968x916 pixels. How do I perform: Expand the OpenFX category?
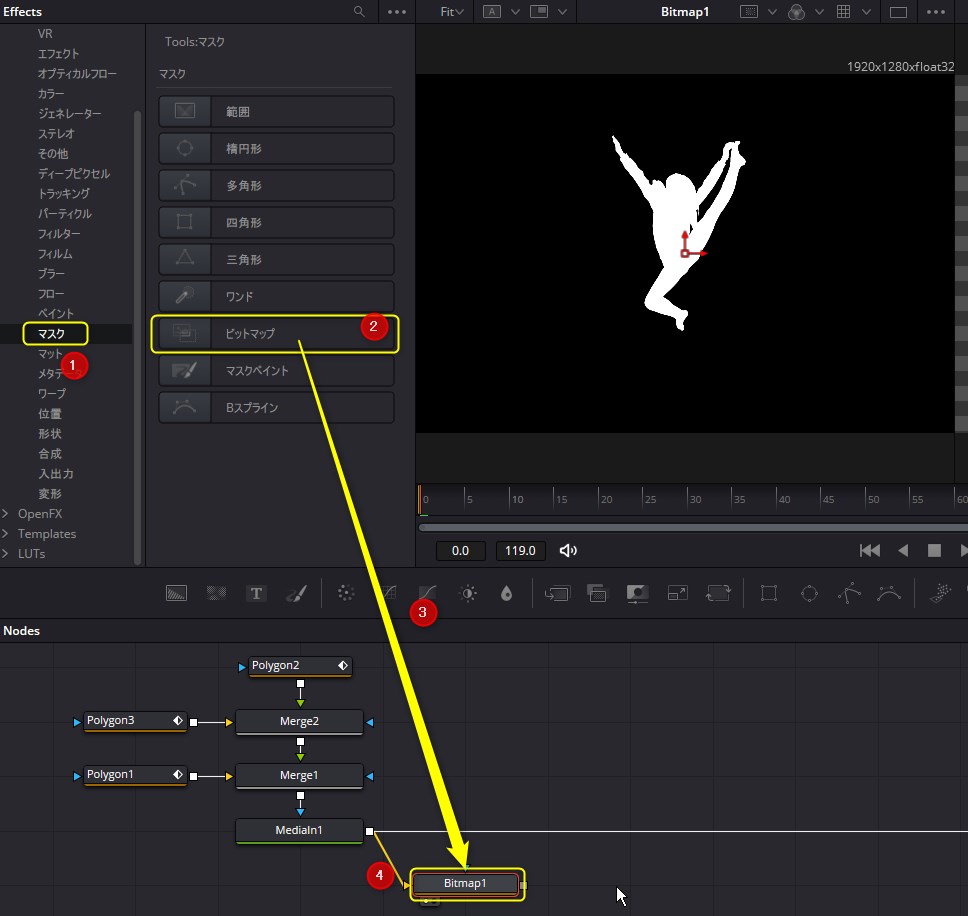coord(6,514)
